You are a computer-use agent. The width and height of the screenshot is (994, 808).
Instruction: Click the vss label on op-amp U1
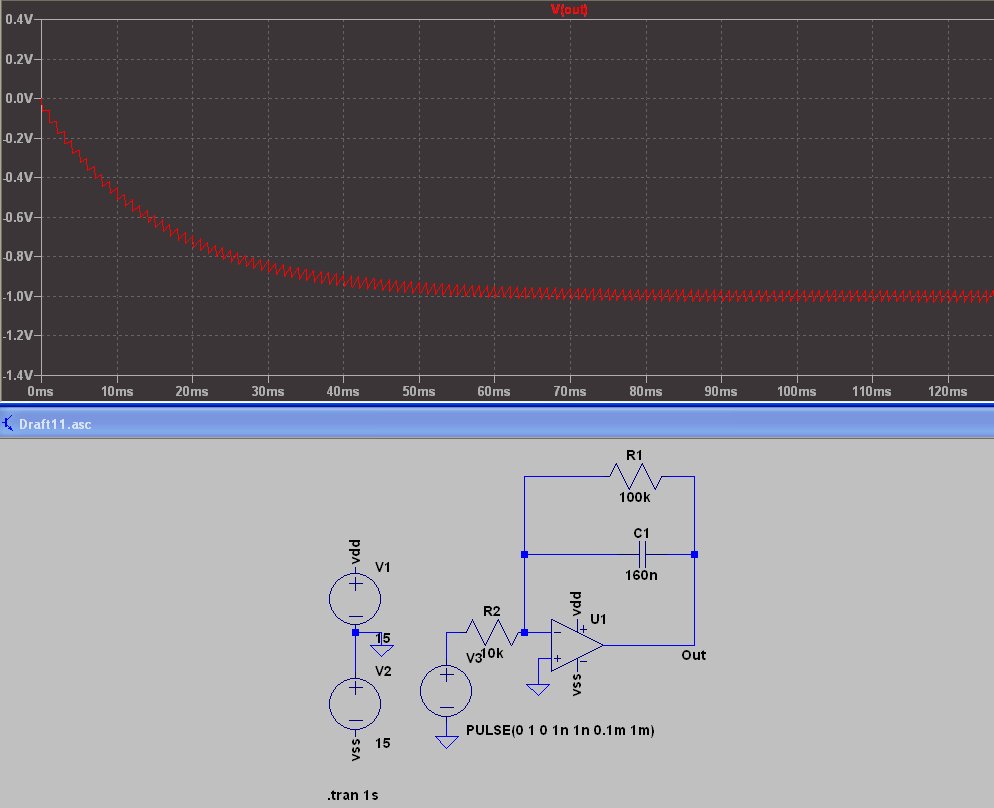pos(576,685)
